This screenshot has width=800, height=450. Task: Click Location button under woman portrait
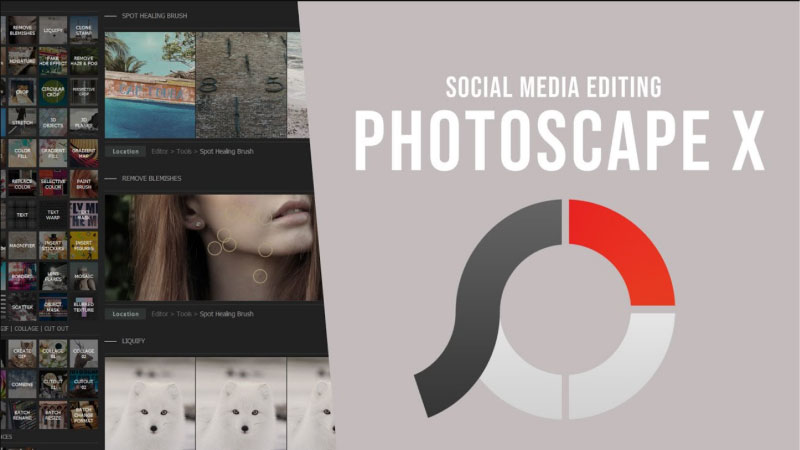(126, 314)
